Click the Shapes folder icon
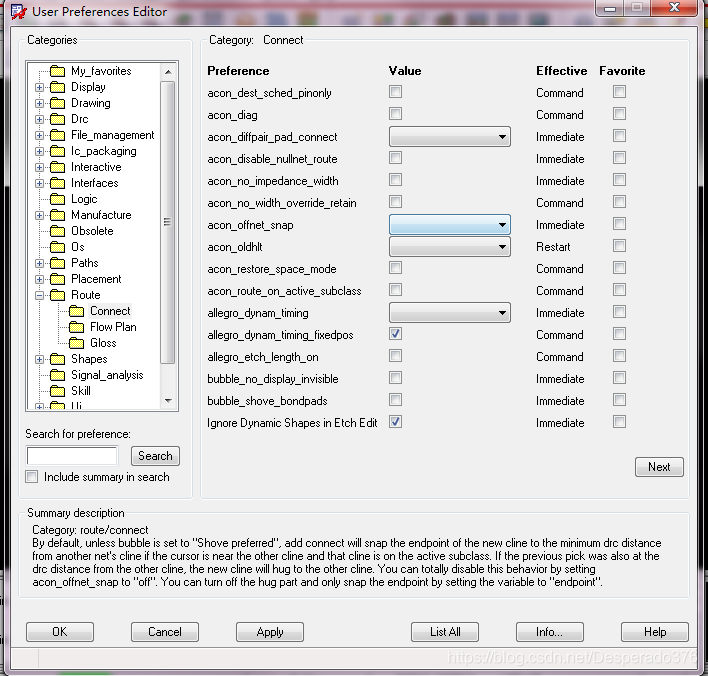 [x=57, y=359]
